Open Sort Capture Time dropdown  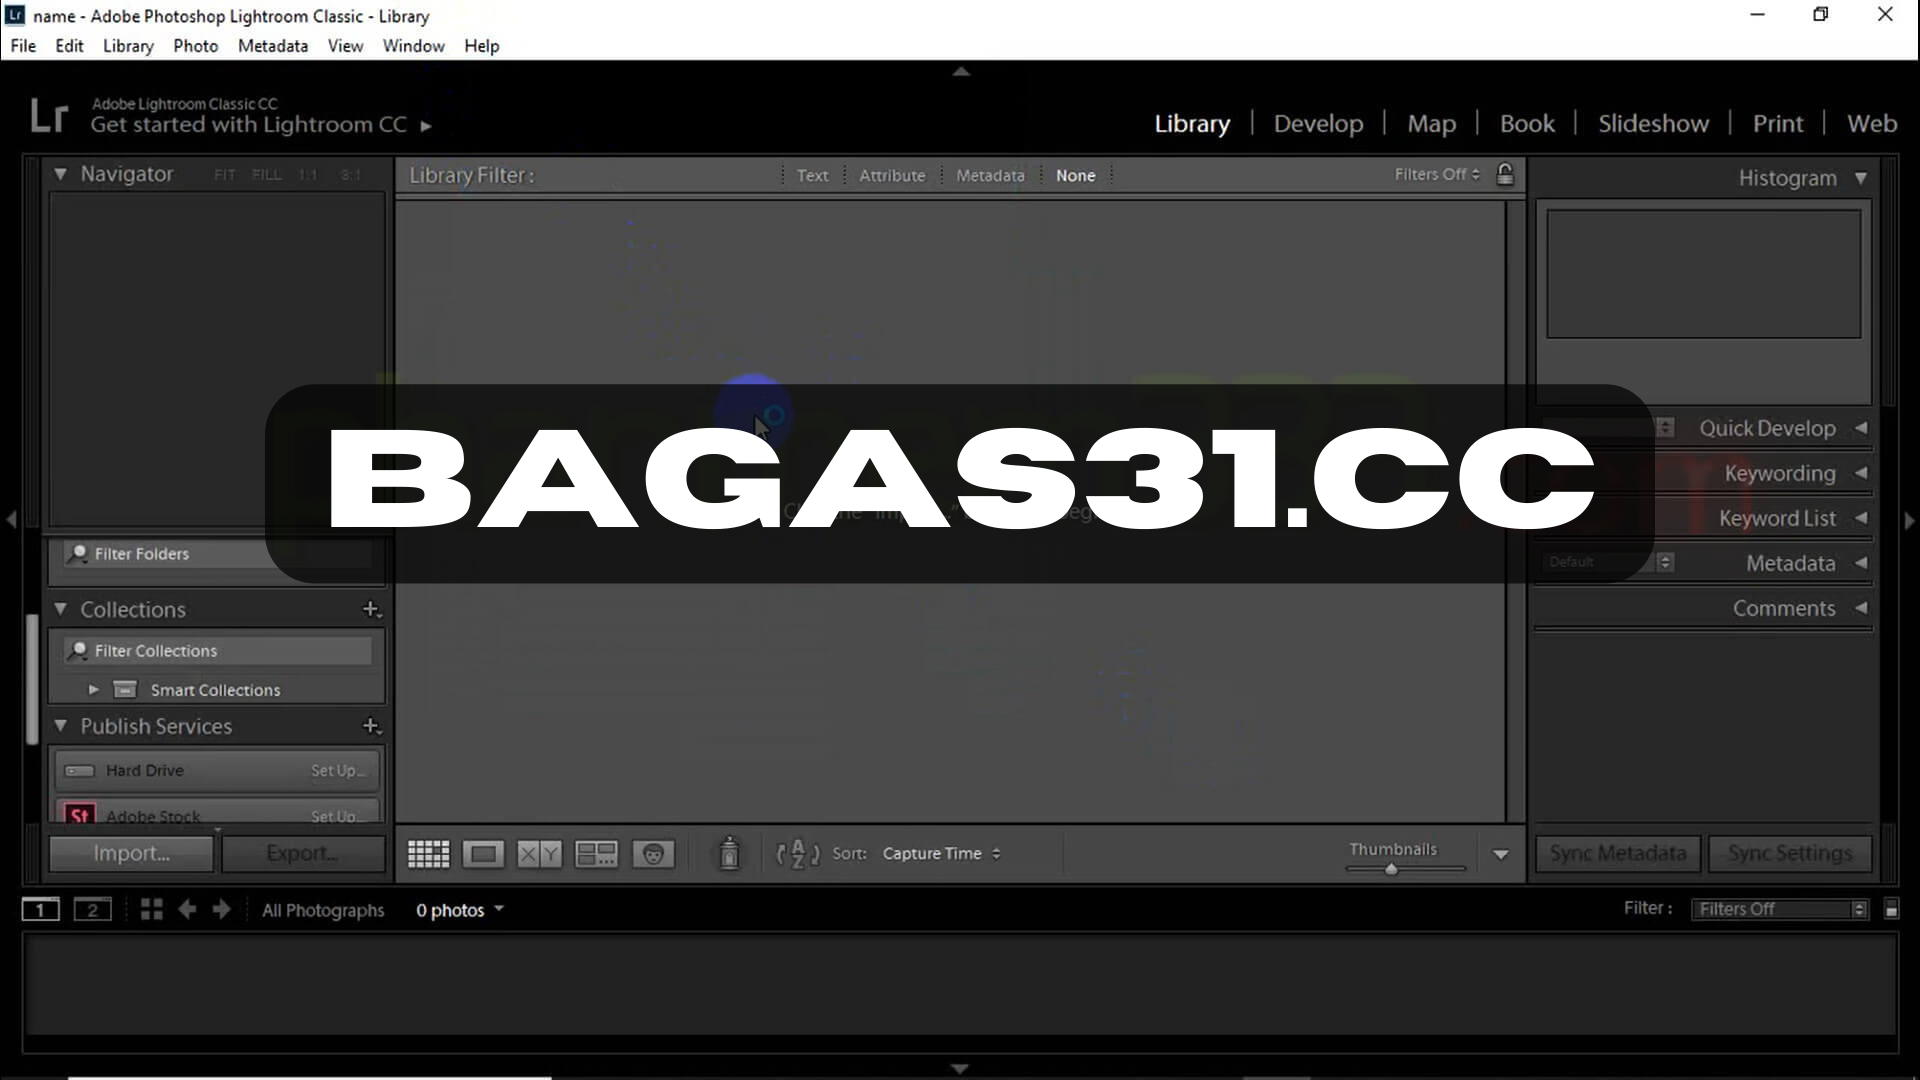tap(942, 853)
